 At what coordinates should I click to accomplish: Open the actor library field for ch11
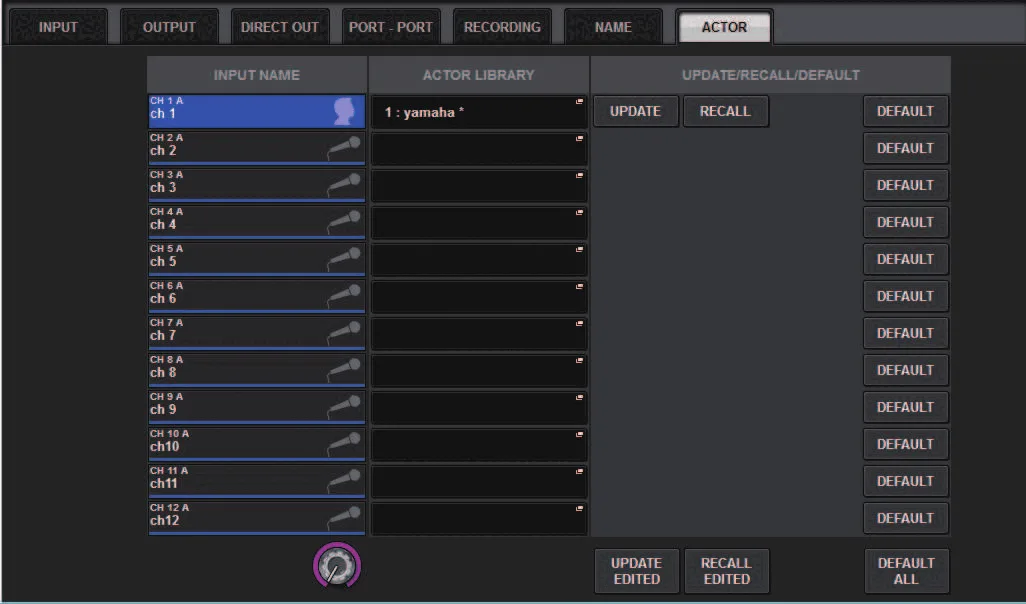pyautogui.click(x=479, y=482)
